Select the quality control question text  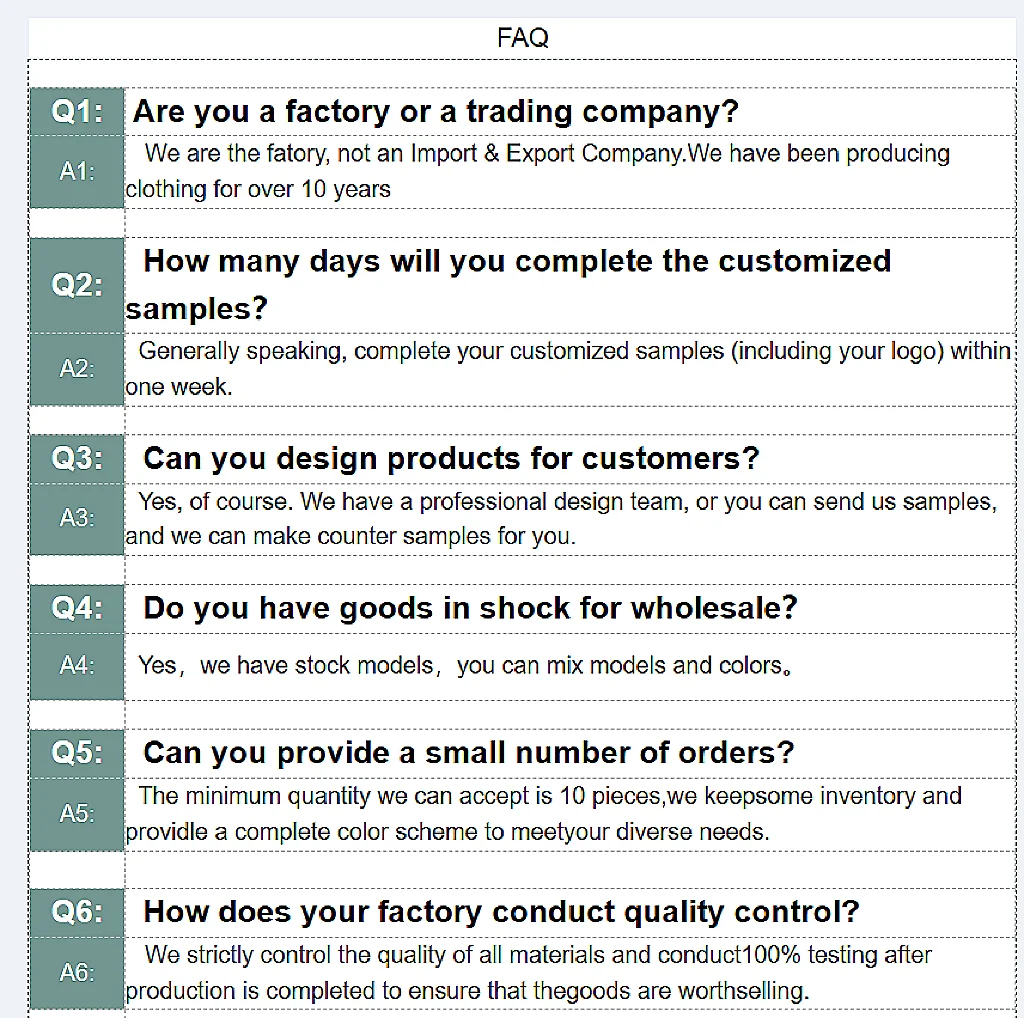tap(501, 912)
